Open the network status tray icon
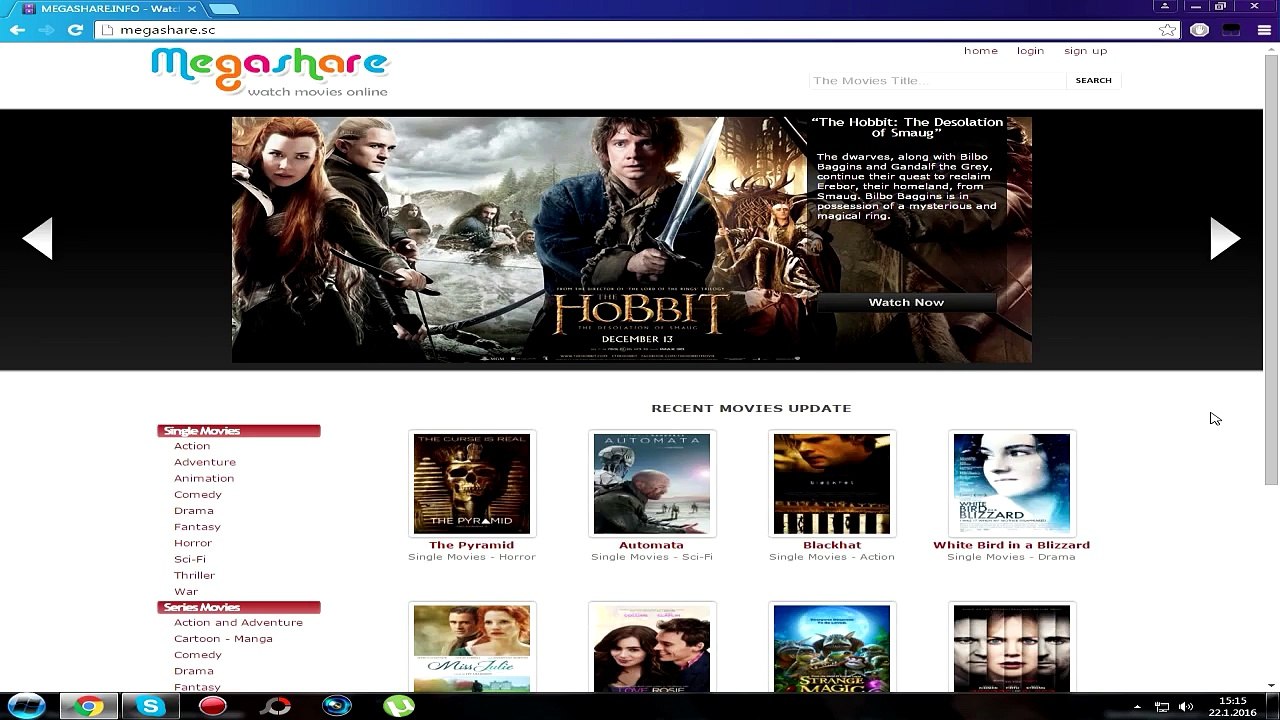The width and height of the screenshot is (1280, 720). (1162, 707)
